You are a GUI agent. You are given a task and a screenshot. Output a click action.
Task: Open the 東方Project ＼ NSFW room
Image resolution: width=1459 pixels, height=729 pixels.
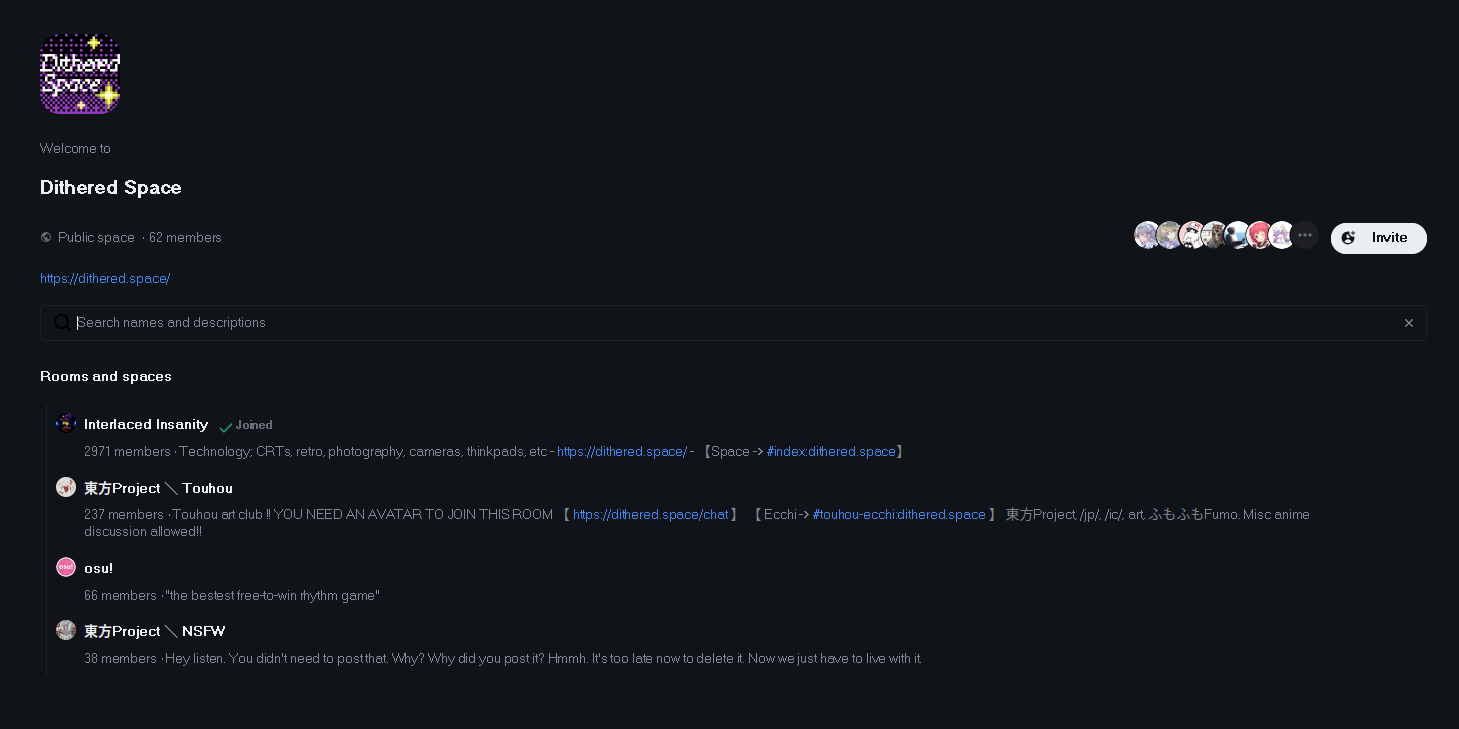coord(155,632)
